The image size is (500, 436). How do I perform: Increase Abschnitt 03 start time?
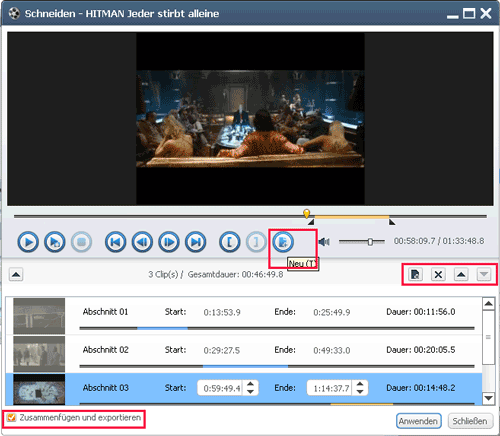point(250,384)
